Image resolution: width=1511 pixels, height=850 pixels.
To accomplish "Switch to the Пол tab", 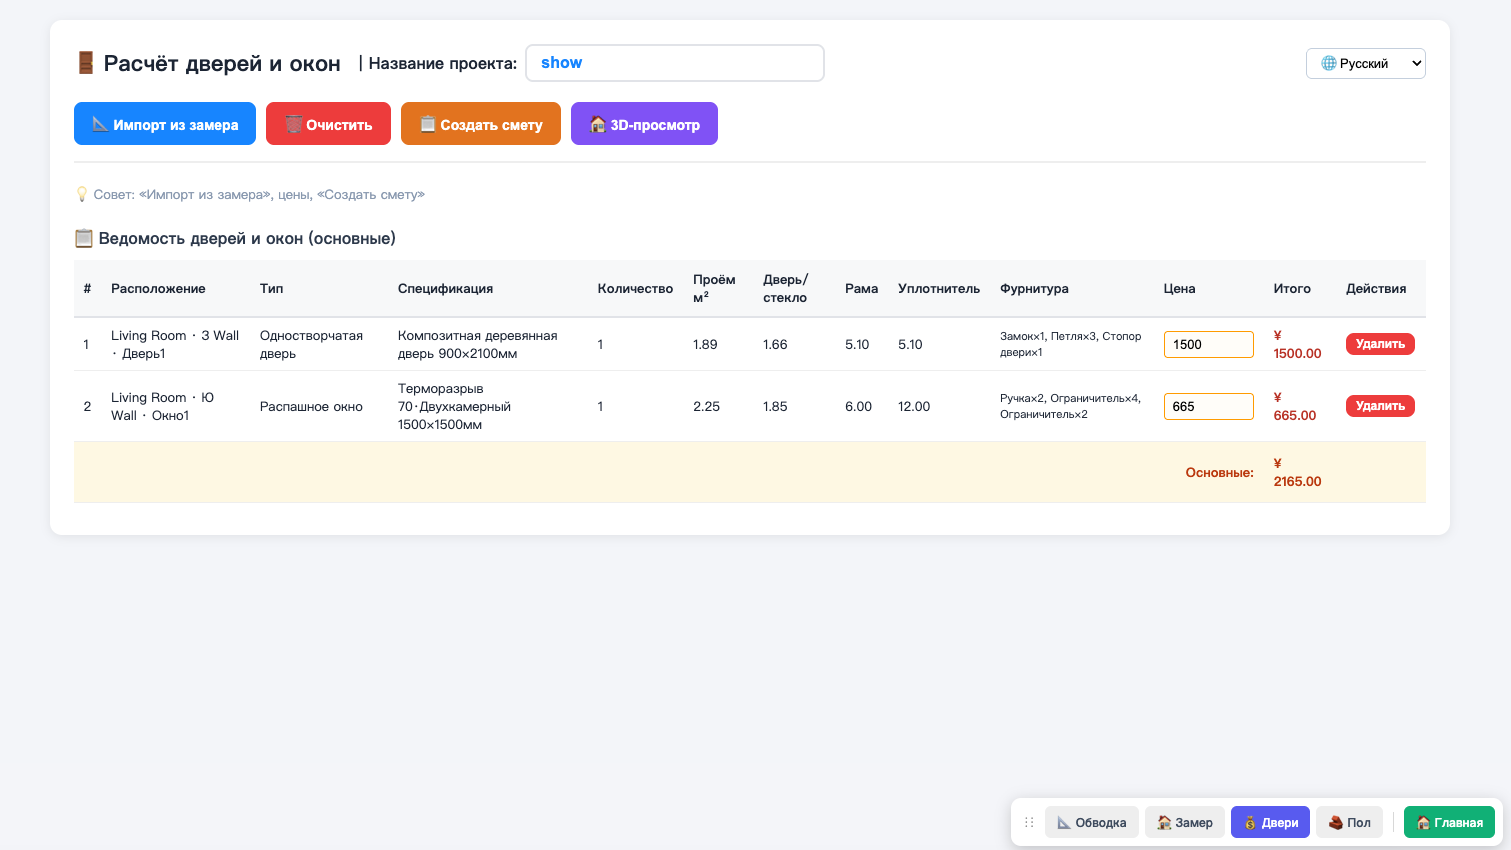I will (x=1349, y=822).
